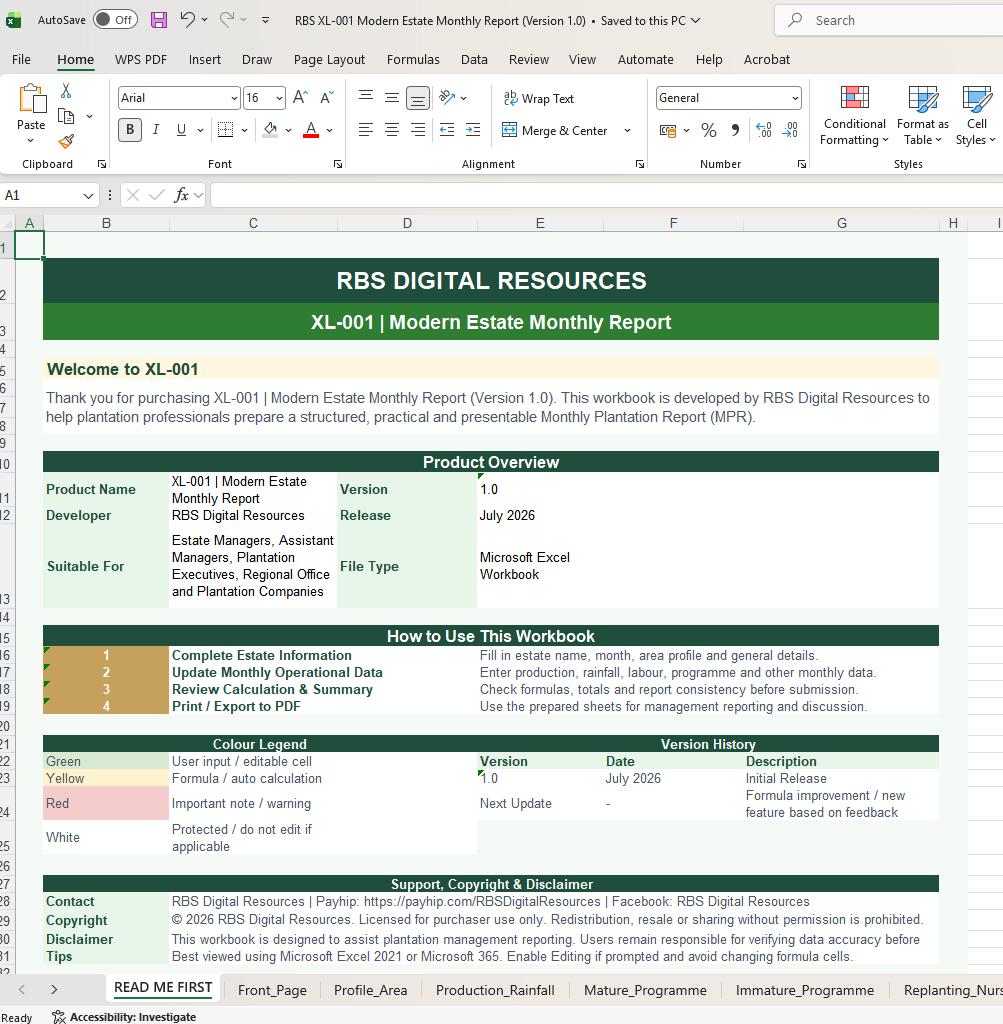Click the Cut scissors icon

[x=66, y=90]
